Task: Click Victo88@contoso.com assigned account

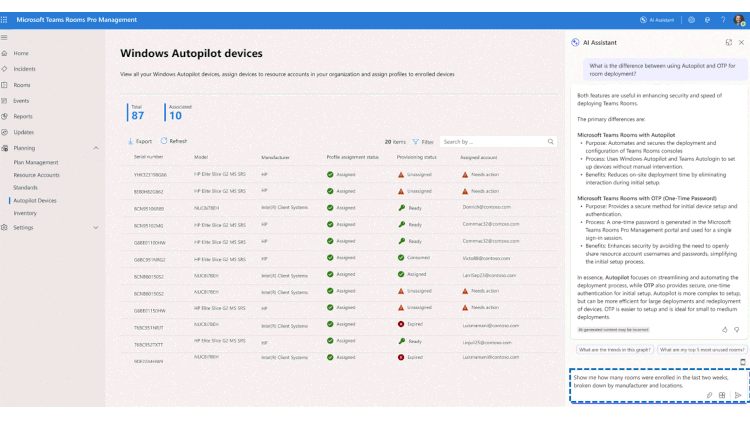Action: pyautogui.click(x=486, y=258)
